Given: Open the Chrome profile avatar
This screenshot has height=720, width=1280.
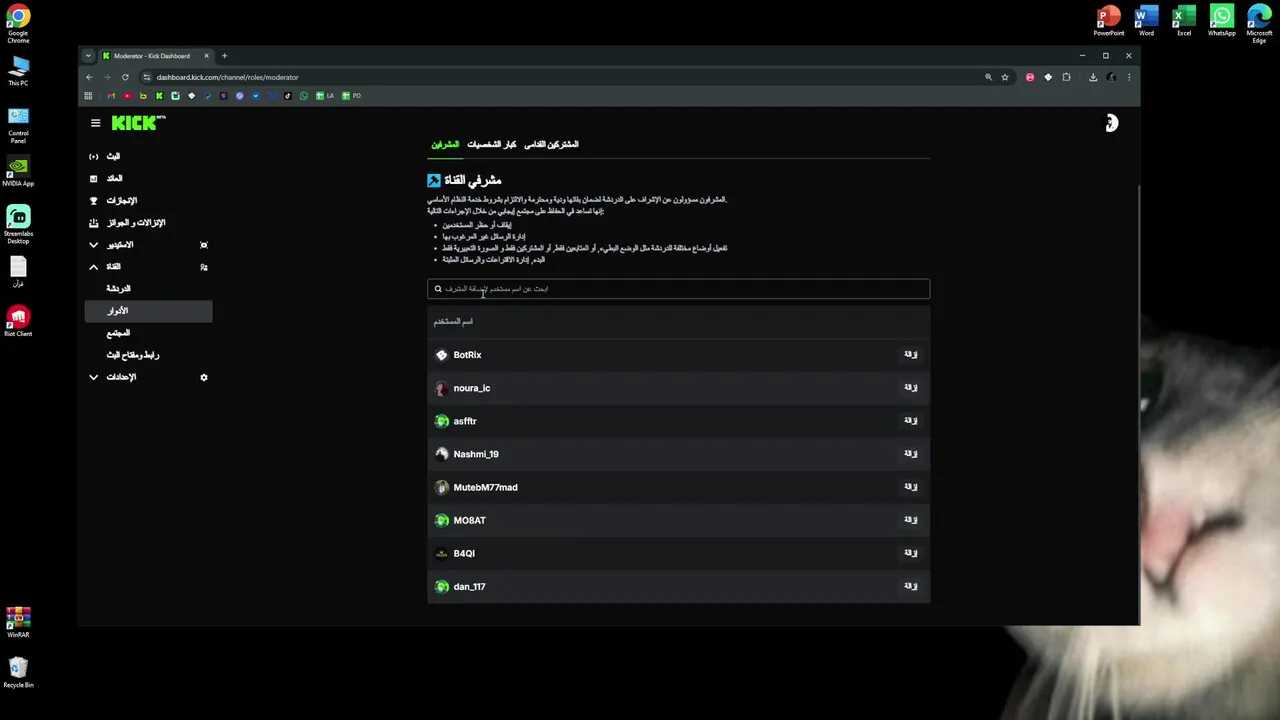Looking at the screenshot, I should 1111,77.
